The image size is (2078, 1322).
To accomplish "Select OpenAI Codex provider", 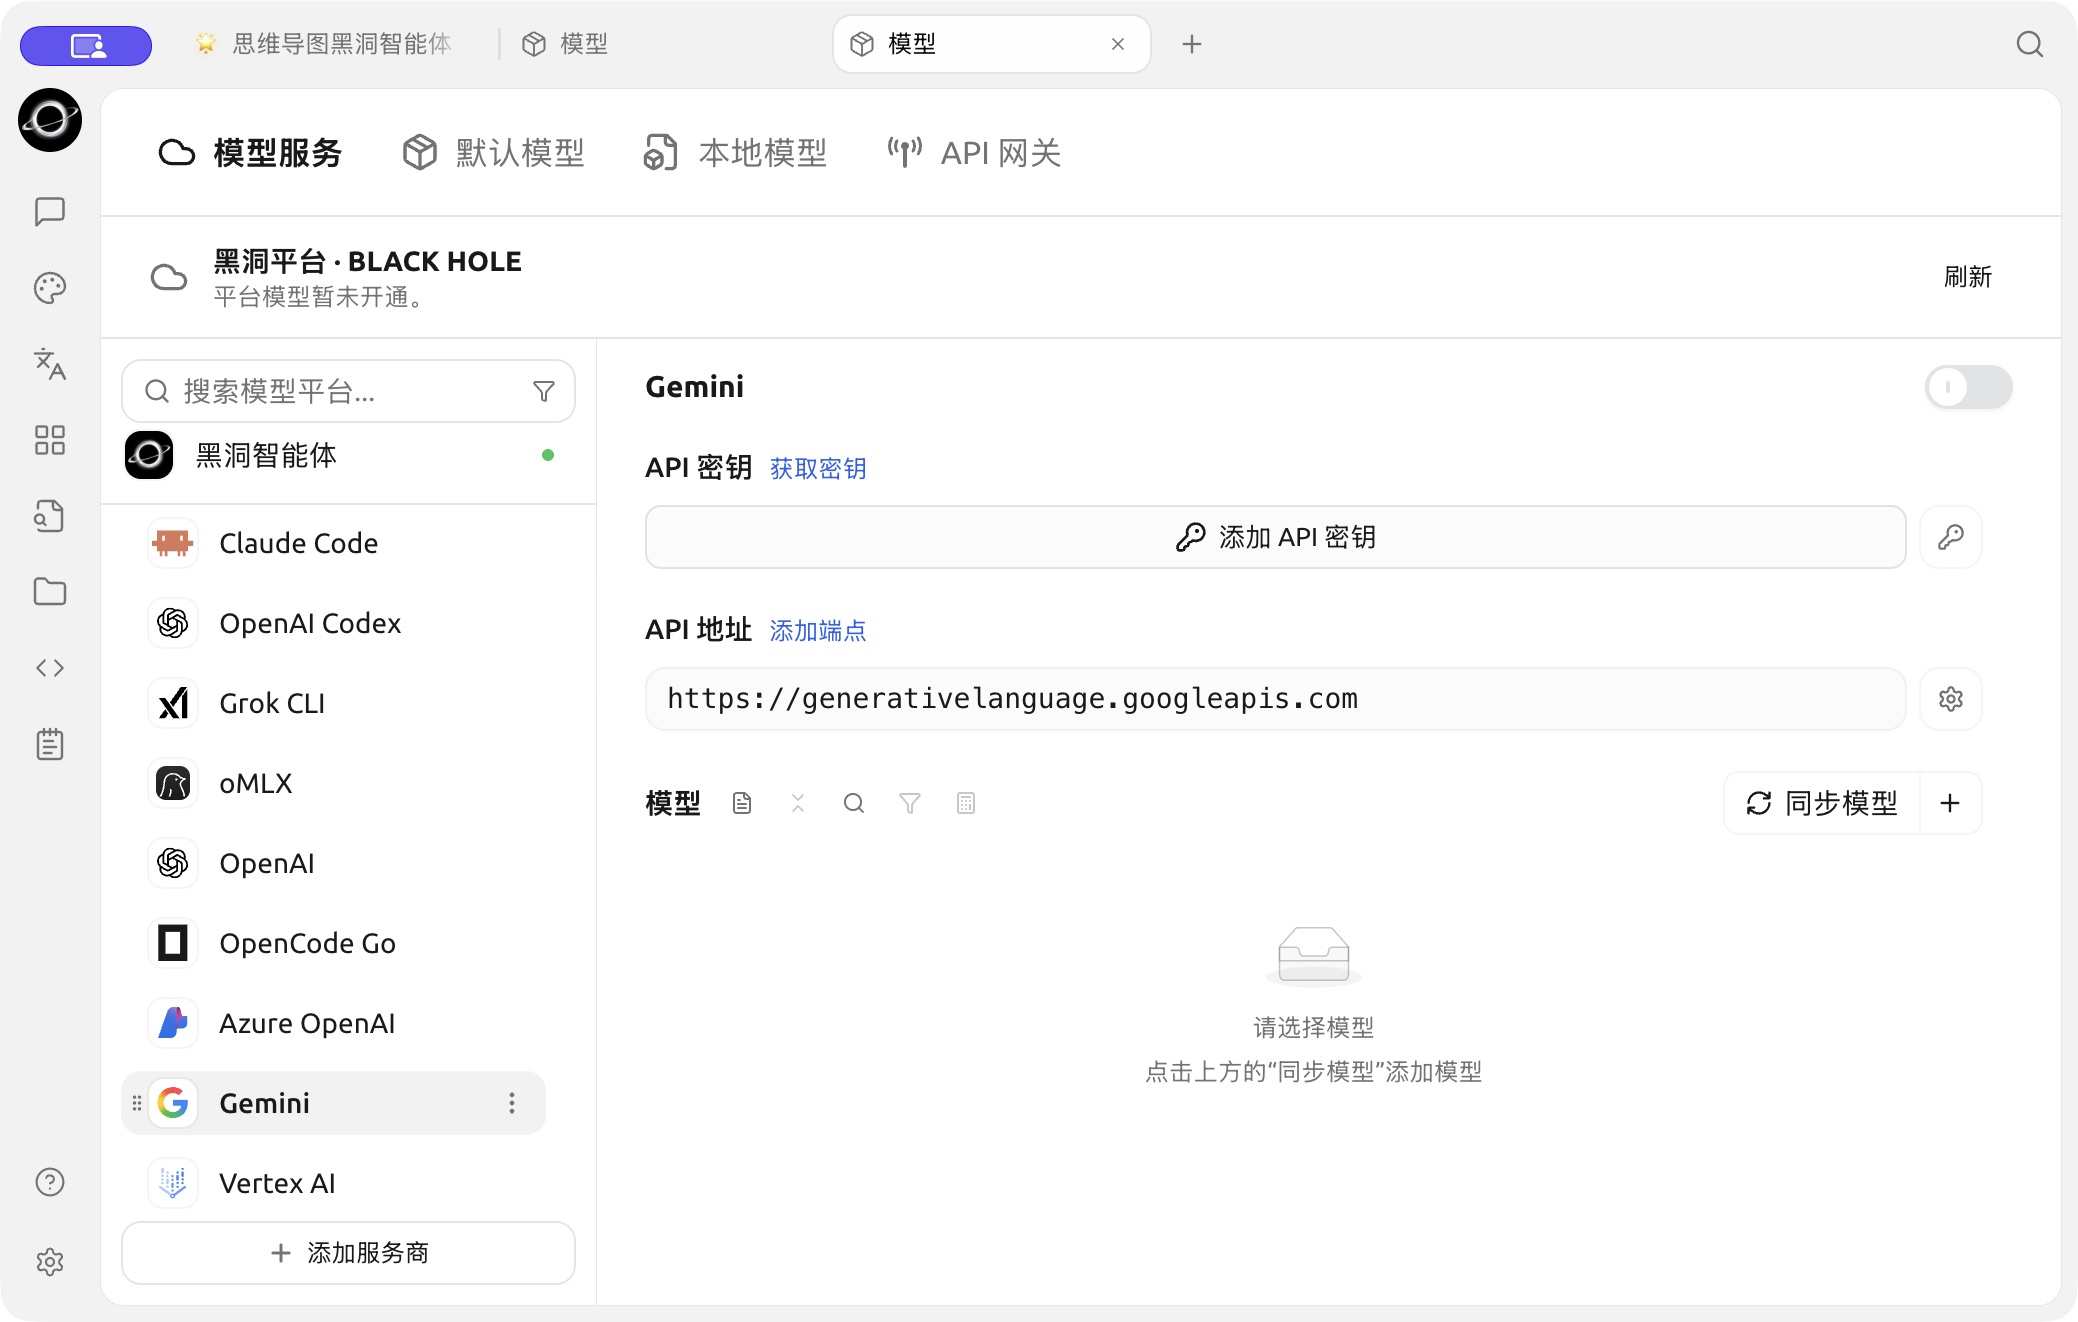I will [334, 623].
